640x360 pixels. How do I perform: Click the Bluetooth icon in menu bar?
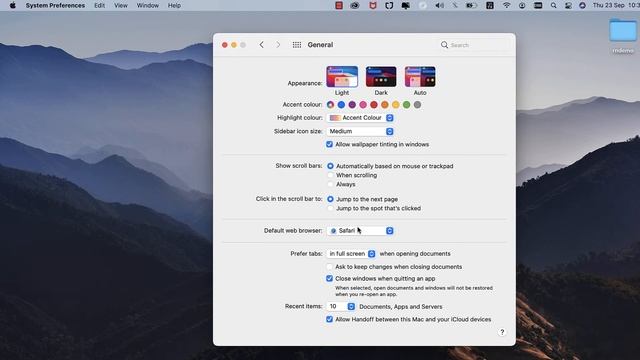pos(455,5)
